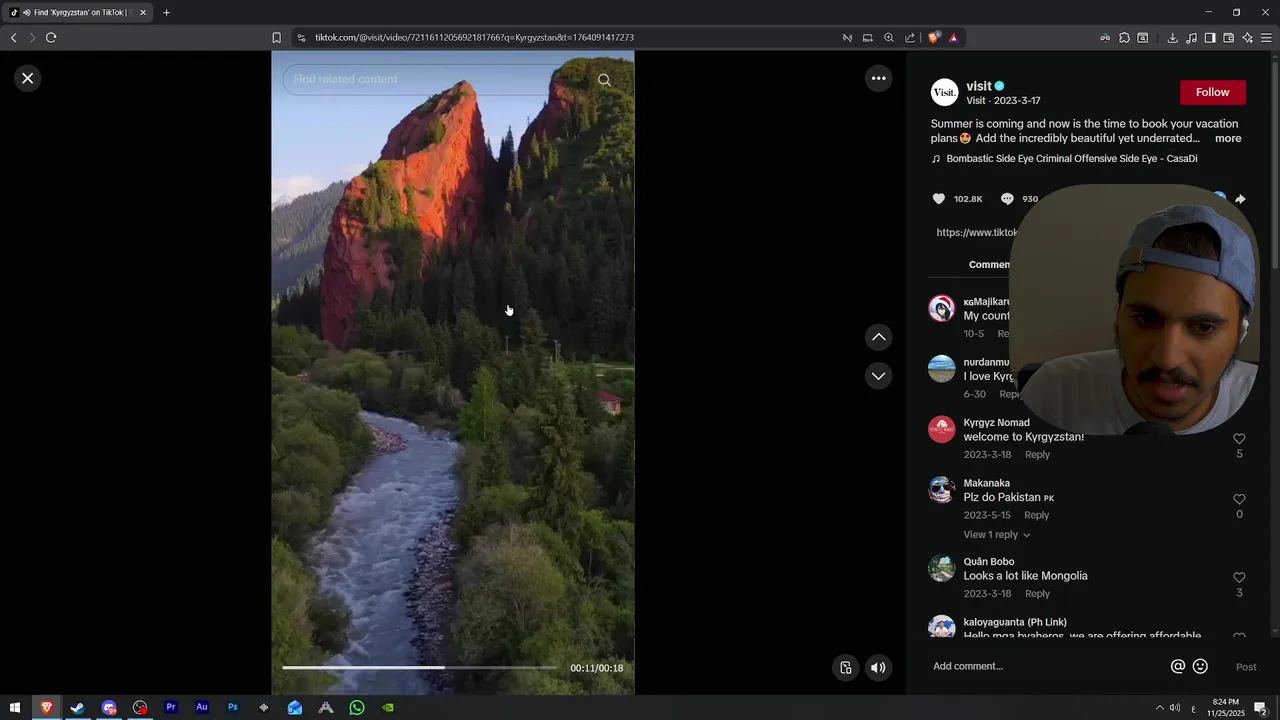Open the Bombastic Side Eye sound link
Screen dimensions: 1280x720
(1071, 159)
